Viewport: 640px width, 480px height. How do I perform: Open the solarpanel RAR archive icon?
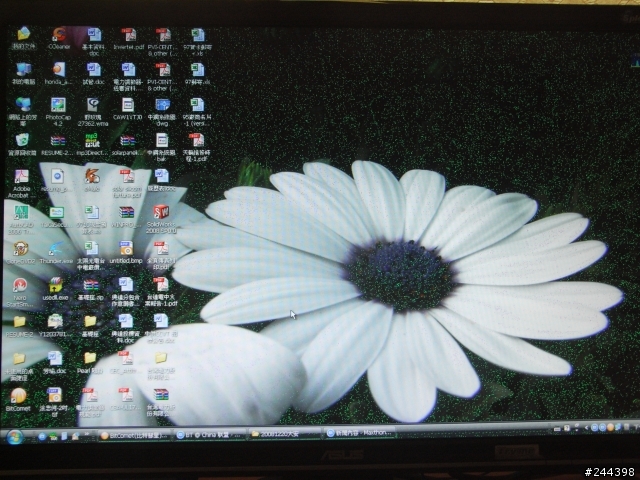(128, 145)
